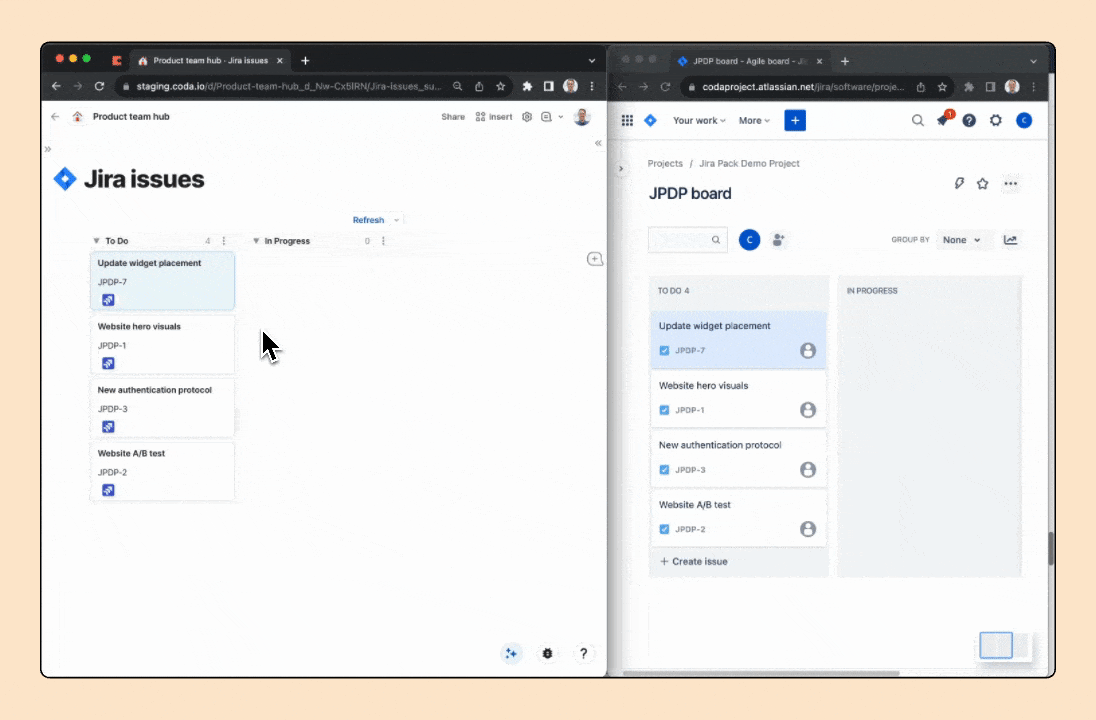The height and width of the screenshot is (720, 1096).
Task: Click the Coda bug report icon
Action: 547,654
